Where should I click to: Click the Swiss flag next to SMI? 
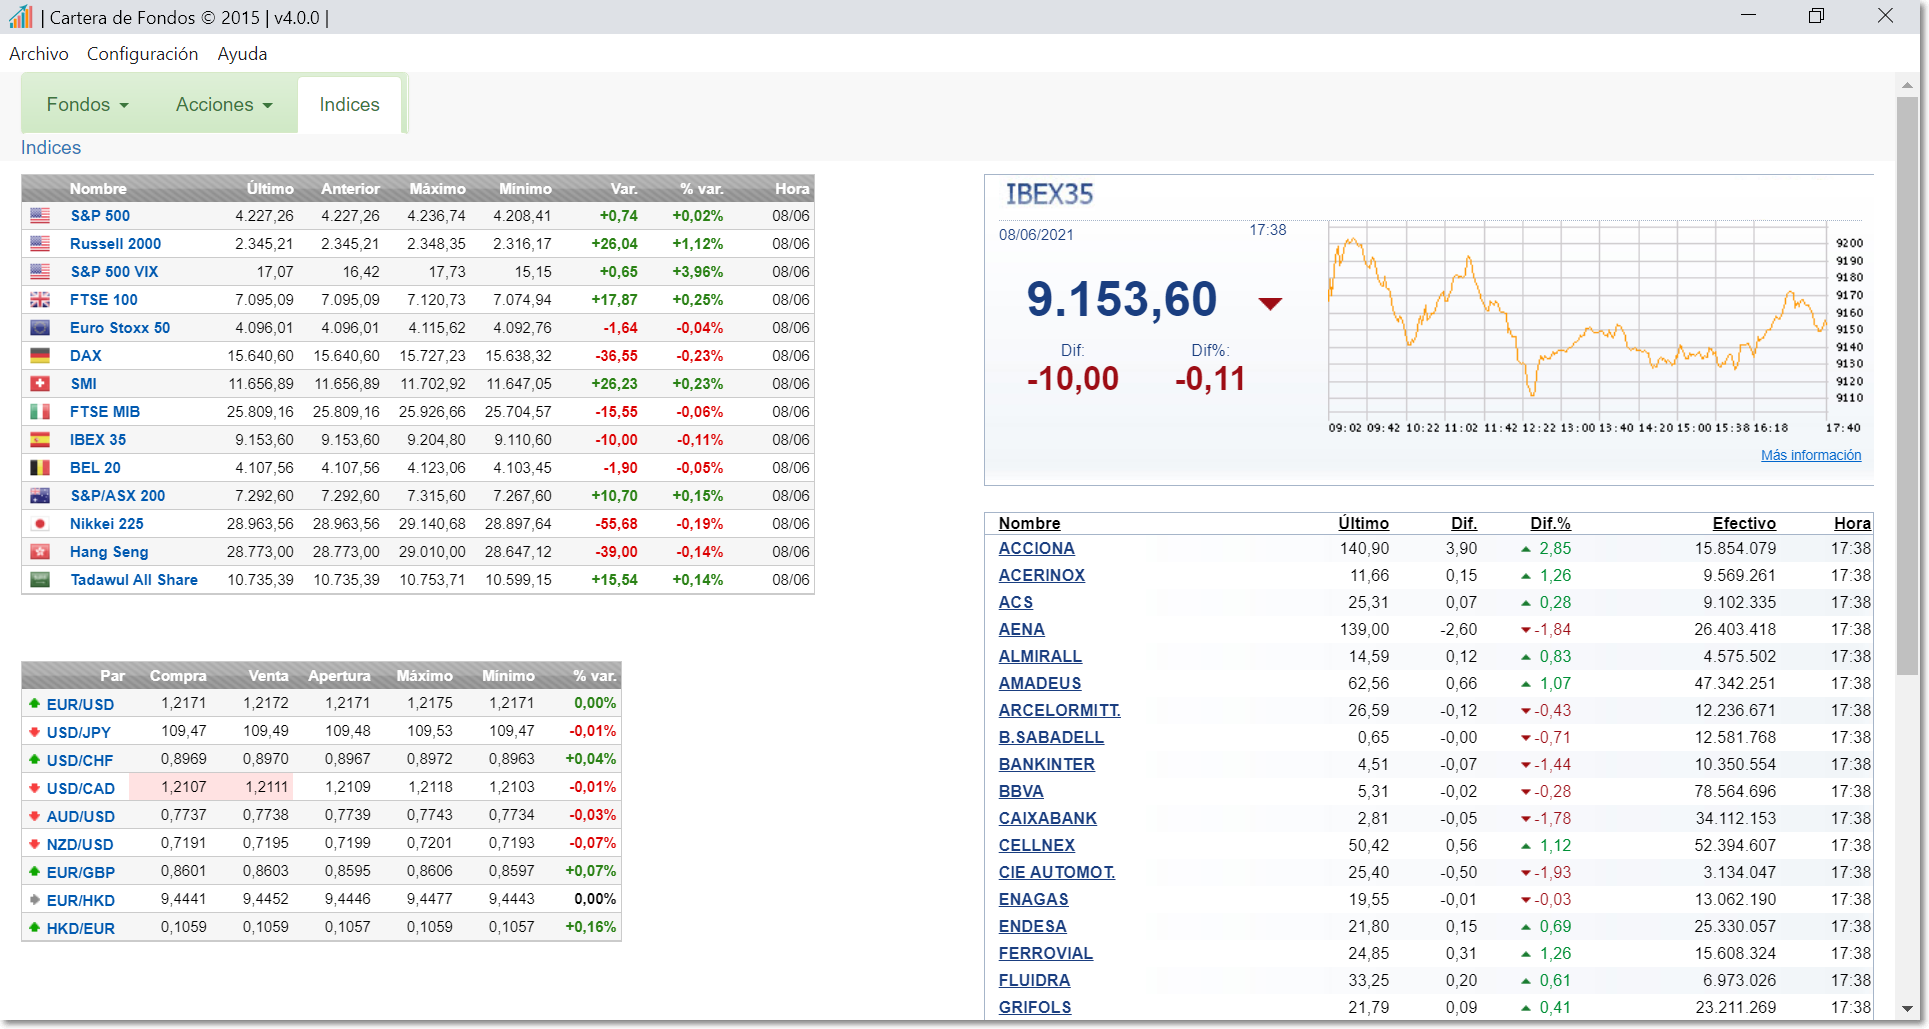pos(40,384)
